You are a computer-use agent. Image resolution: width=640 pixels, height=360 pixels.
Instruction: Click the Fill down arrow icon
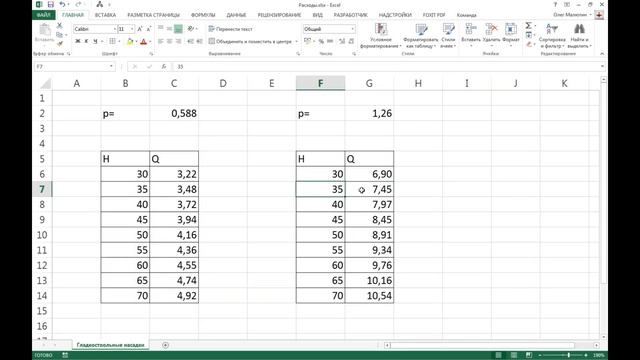pyautogui.click(x=529, y=35)
